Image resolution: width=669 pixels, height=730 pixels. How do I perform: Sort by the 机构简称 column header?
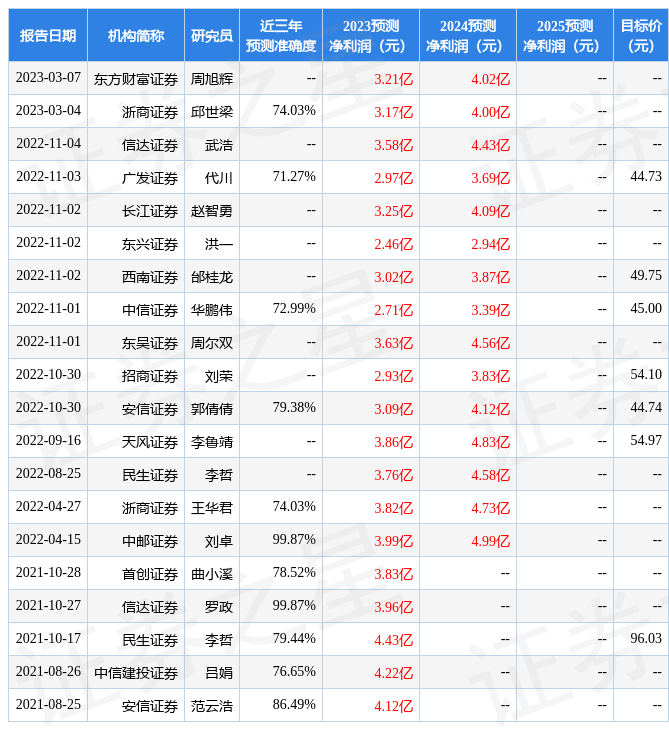point(136,35)
